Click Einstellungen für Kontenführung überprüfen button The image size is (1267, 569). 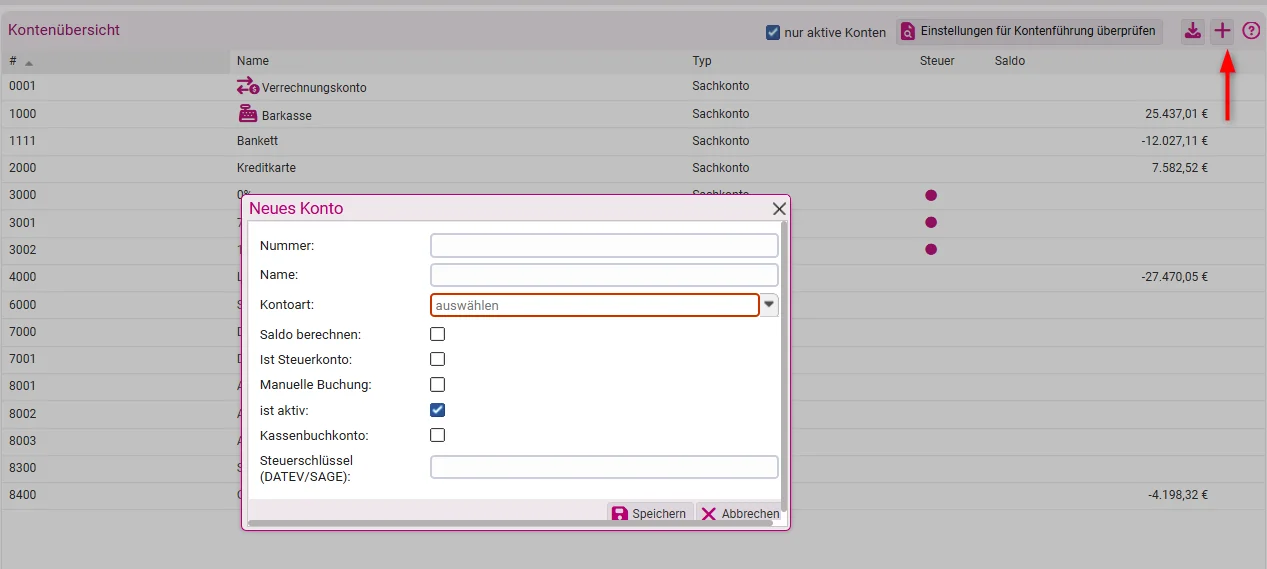pyautogui.click(x=1030, y=31)
